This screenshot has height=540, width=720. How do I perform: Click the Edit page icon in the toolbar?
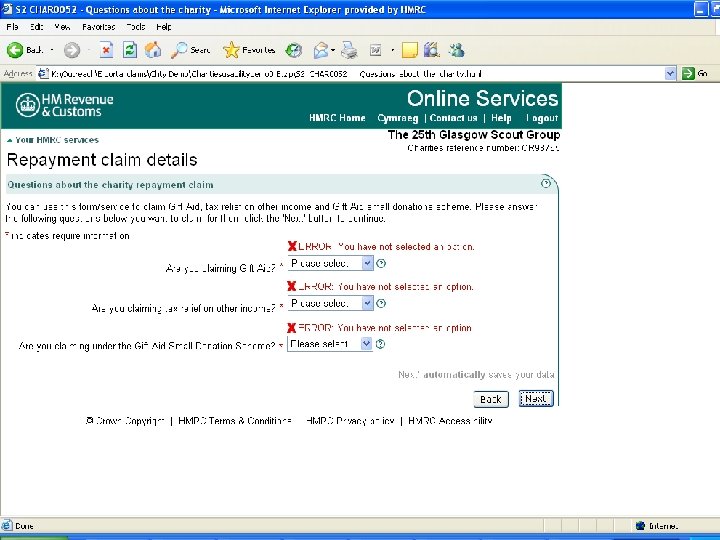click(x=376, y=50)
